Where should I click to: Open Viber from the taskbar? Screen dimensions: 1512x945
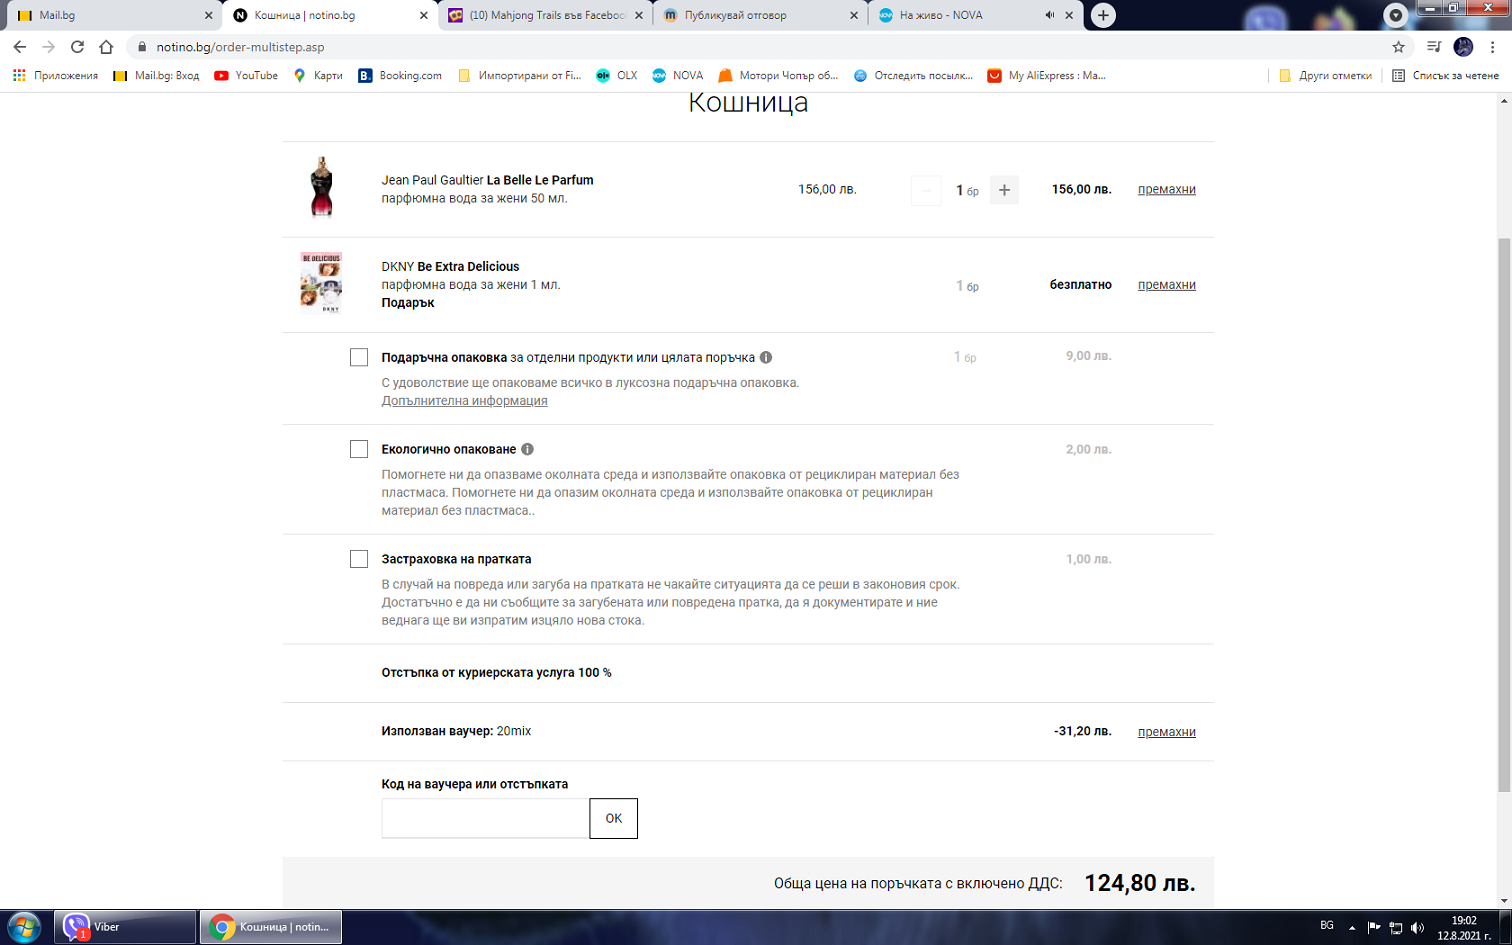pos(124,927)
